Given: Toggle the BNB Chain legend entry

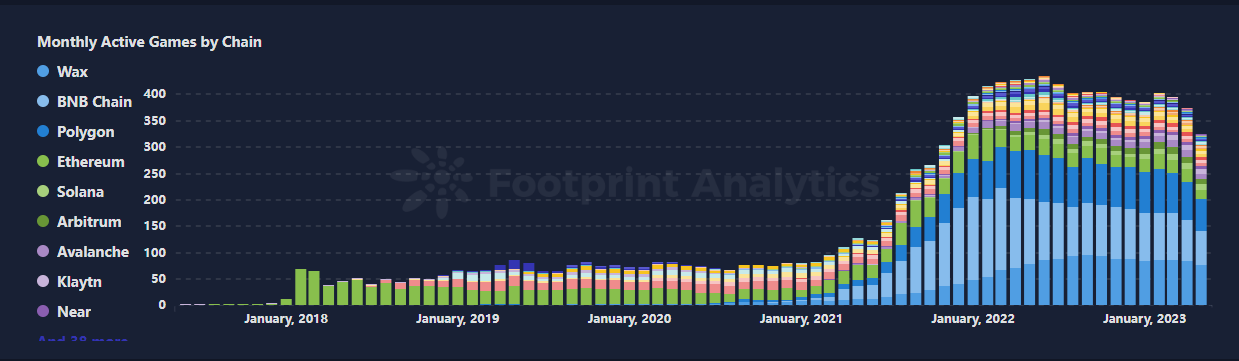Looking at the screenshot, I should (84, 102).
